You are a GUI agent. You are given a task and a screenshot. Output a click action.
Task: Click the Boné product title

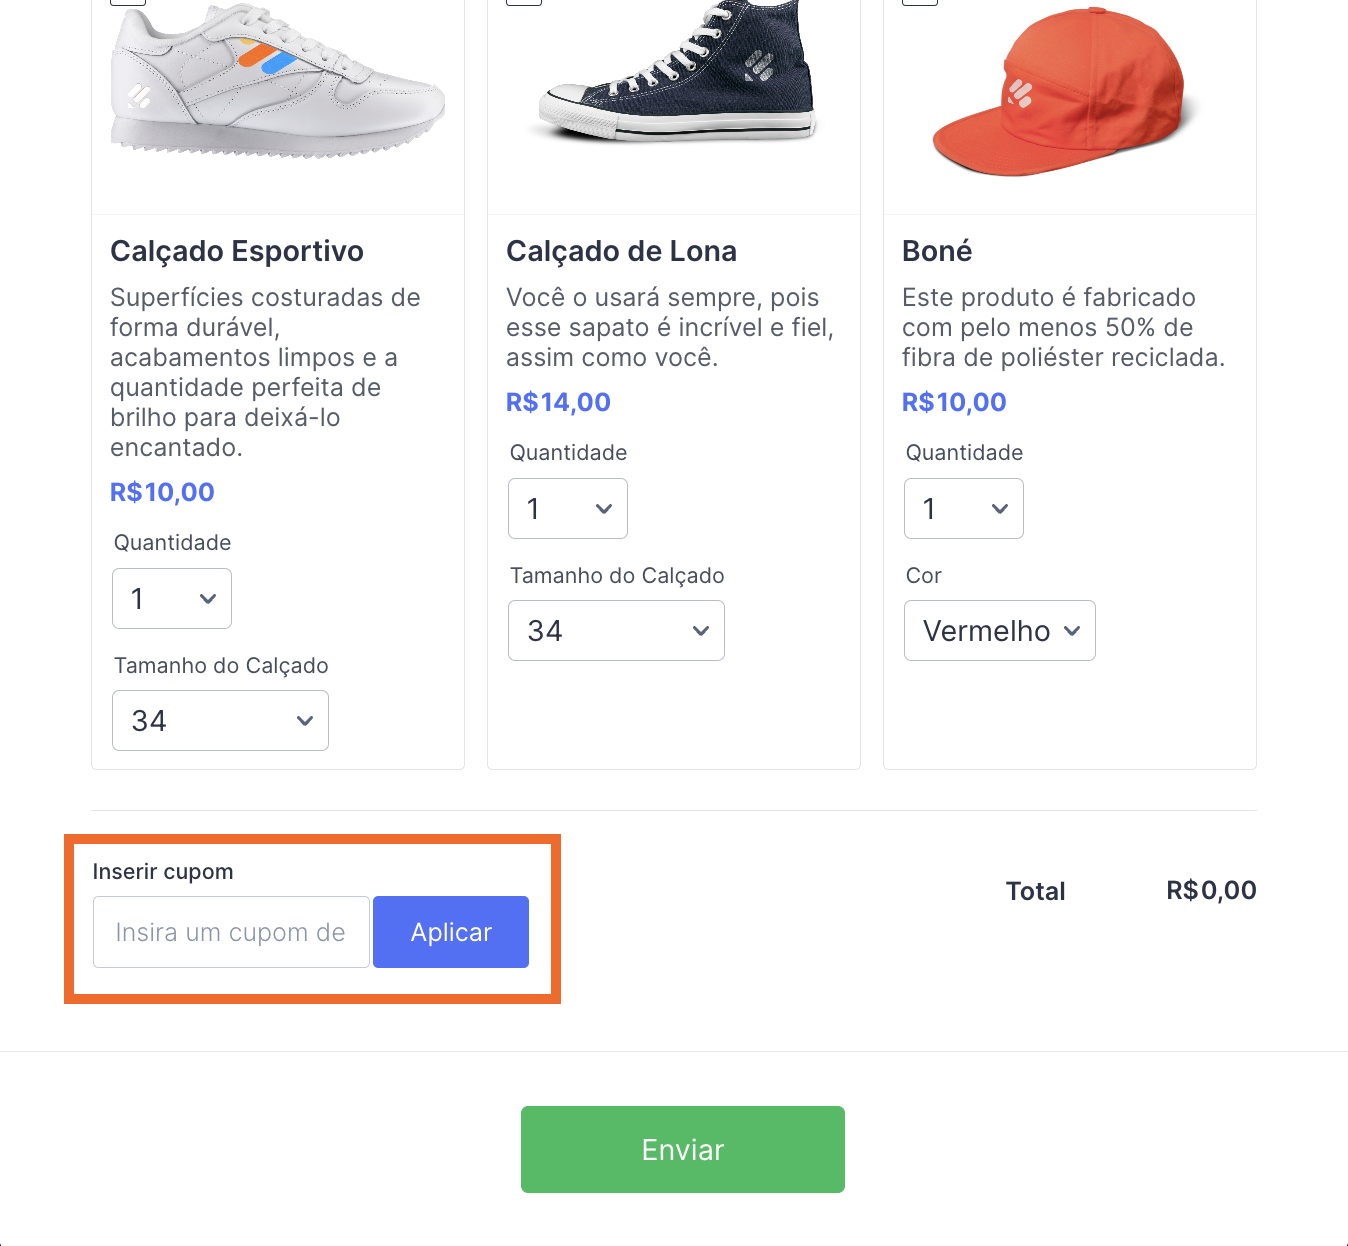click(937, 251)
